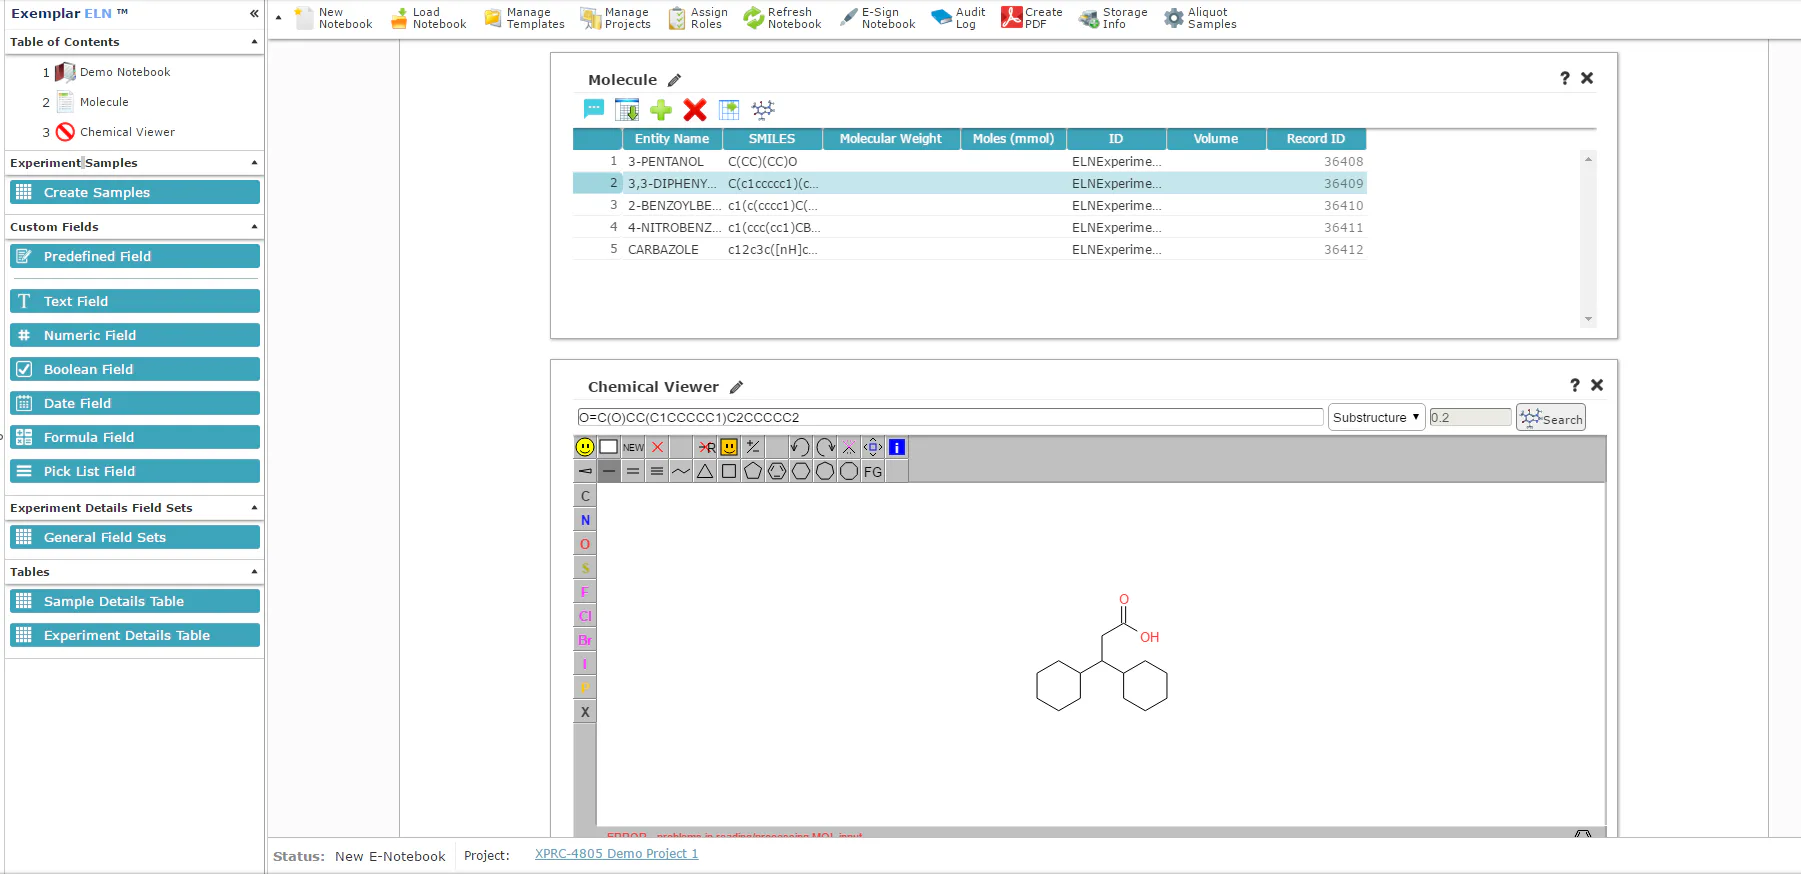Edit the Chemical Viewer title with pencil icon
The width and height of the screenshot is (1801, 874).
click(x=737, y=387)
